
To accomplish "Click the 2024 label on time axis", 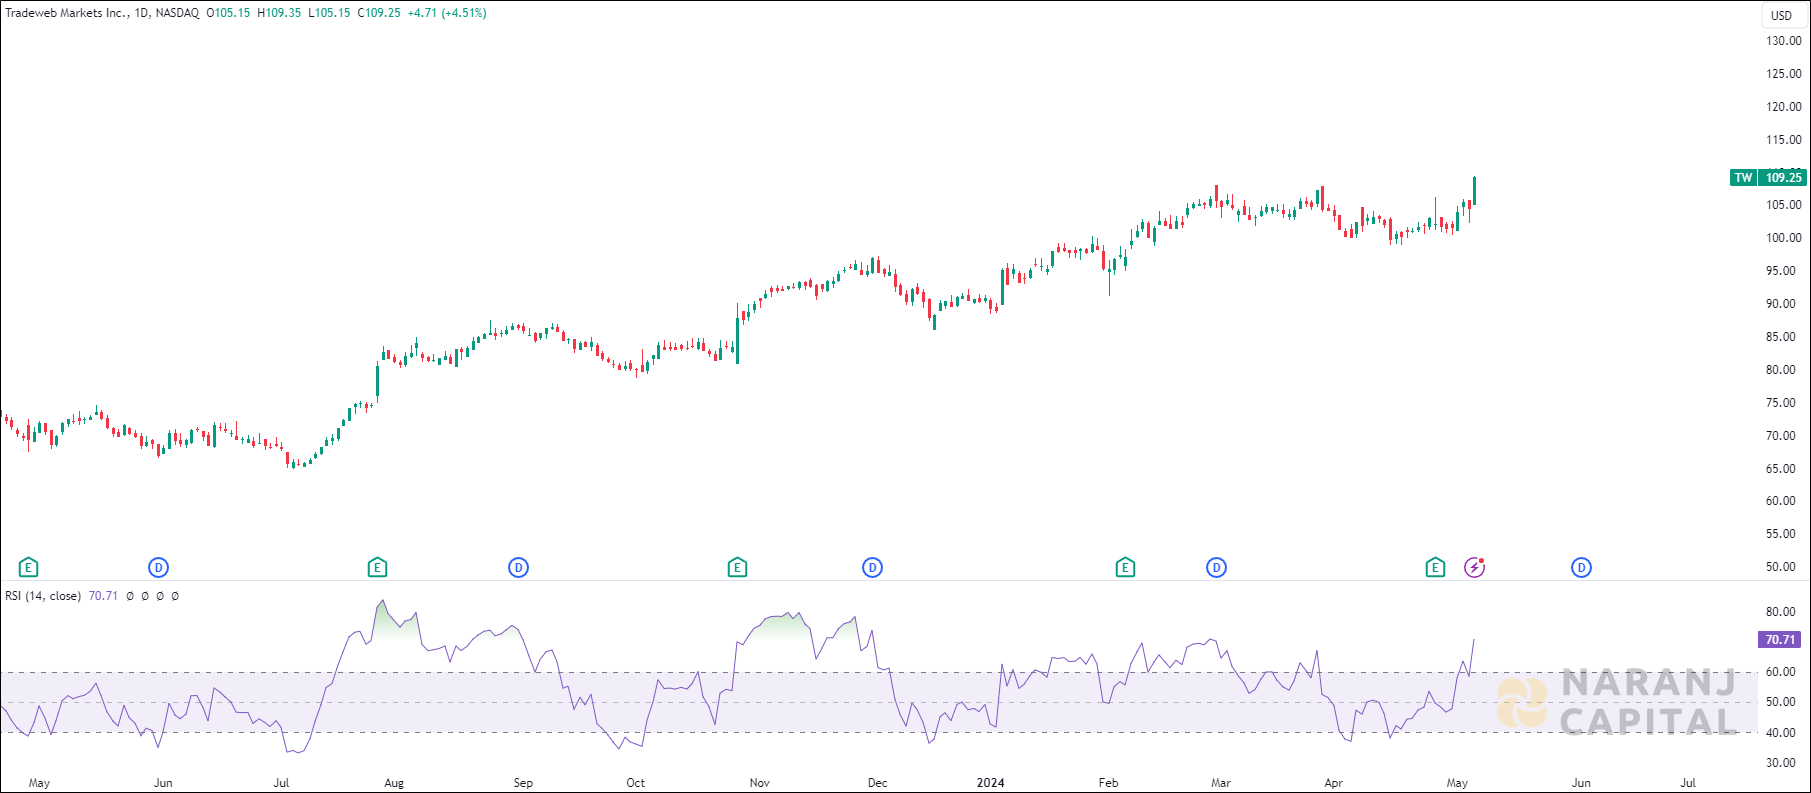I will [991, 783].
